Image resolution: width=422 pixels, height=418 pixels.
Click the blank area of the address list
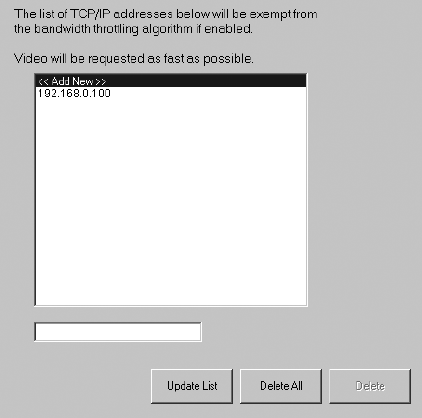coord(170,202)
